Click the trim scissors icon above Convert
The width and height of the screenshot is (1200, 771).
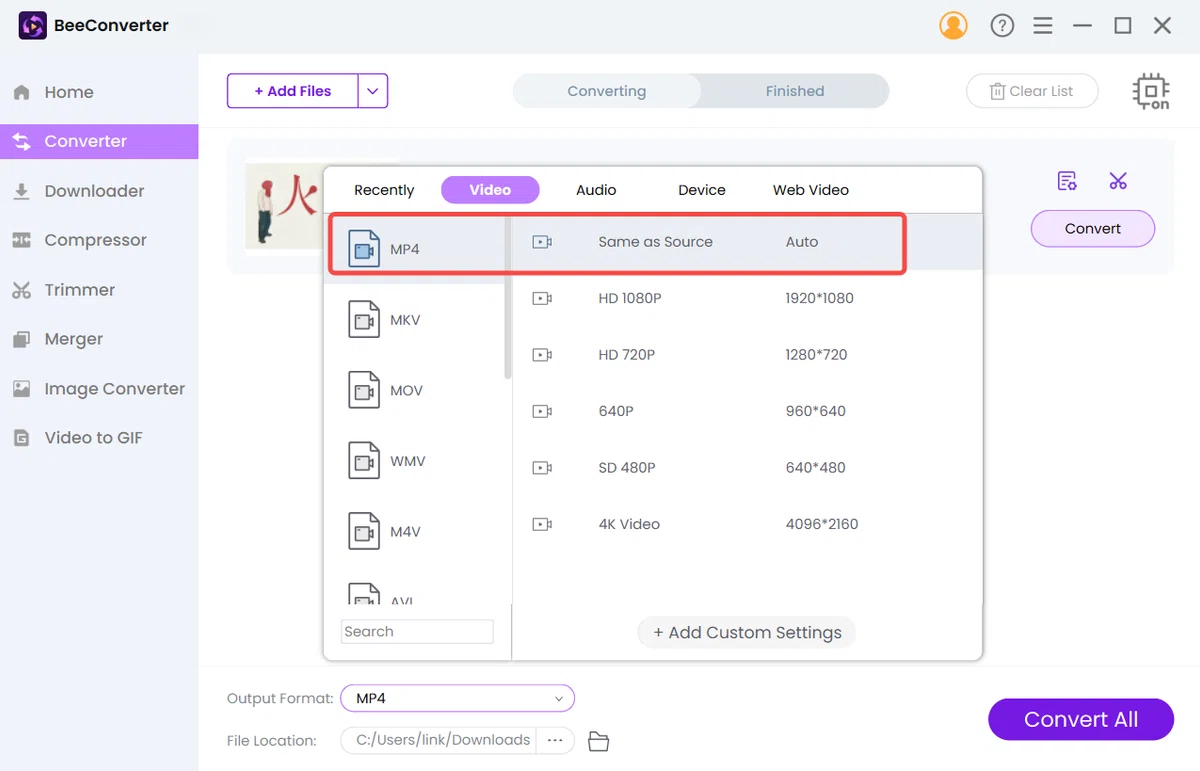point(1118,181)
